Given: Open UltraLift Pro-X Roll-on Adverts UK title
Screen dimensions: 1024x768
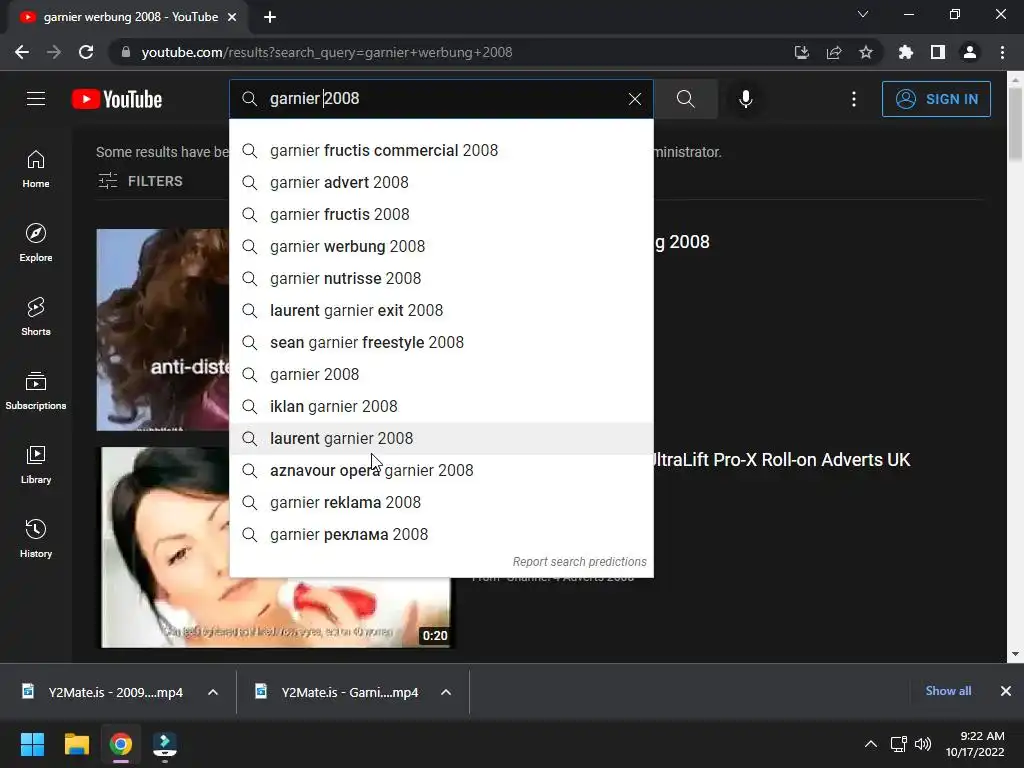Looking at the screenshot, I should point(782,460).
